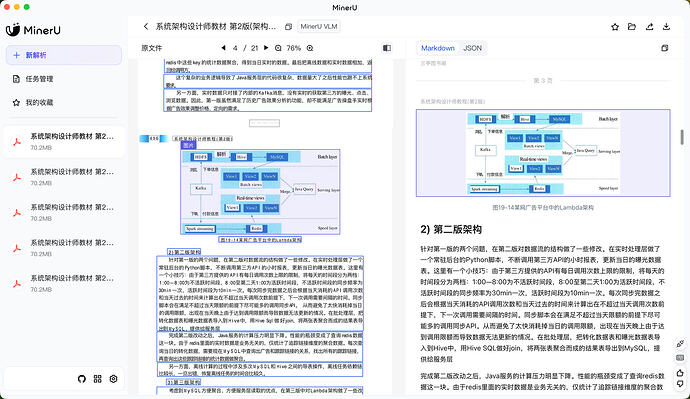Toggle the source panel layout view

[x=387, y=48]
